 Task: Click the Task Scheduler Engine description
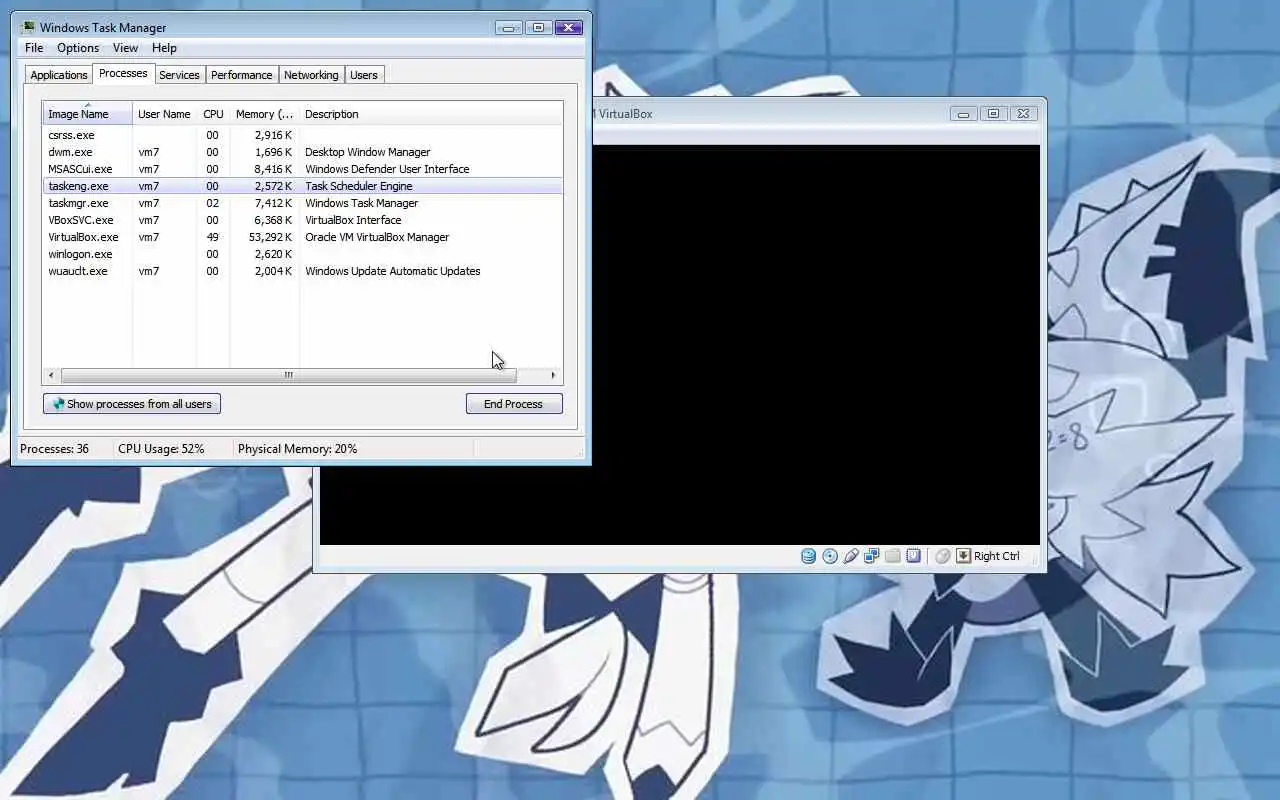pos(358,186)
